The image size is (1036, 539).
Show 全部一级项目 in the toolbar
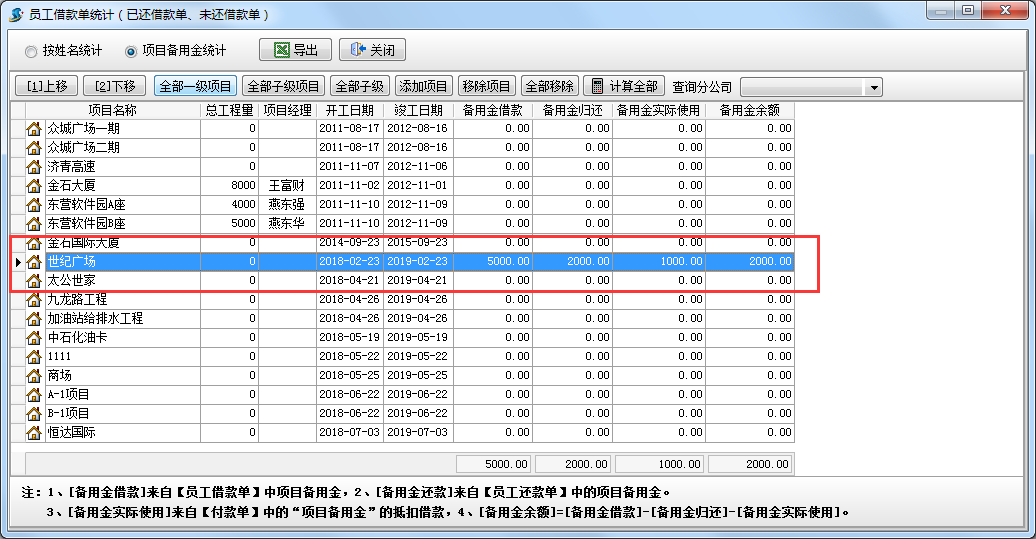[196, 87]
